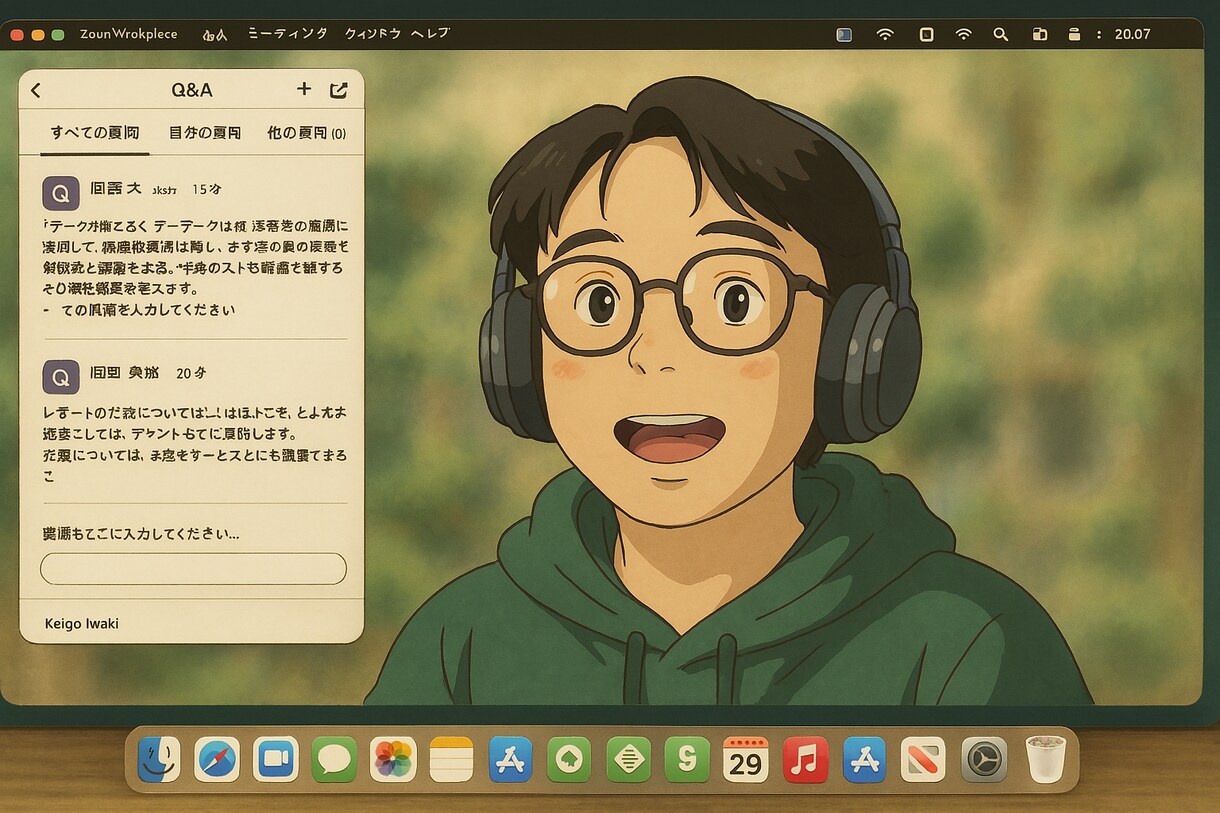Open the Photos app in the dock
The image size is (1220, 813).
[x=393, y=759]
